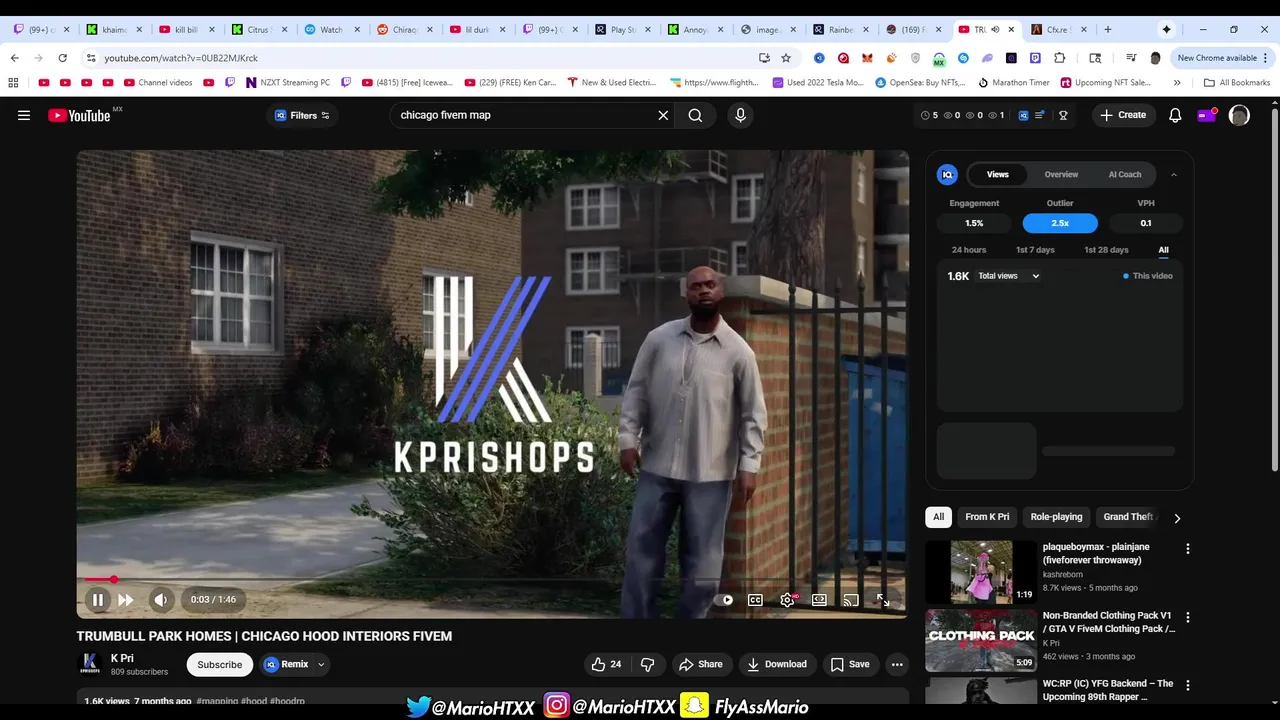
Task: Open the Filters dropdown
Action: pos(302,115)
